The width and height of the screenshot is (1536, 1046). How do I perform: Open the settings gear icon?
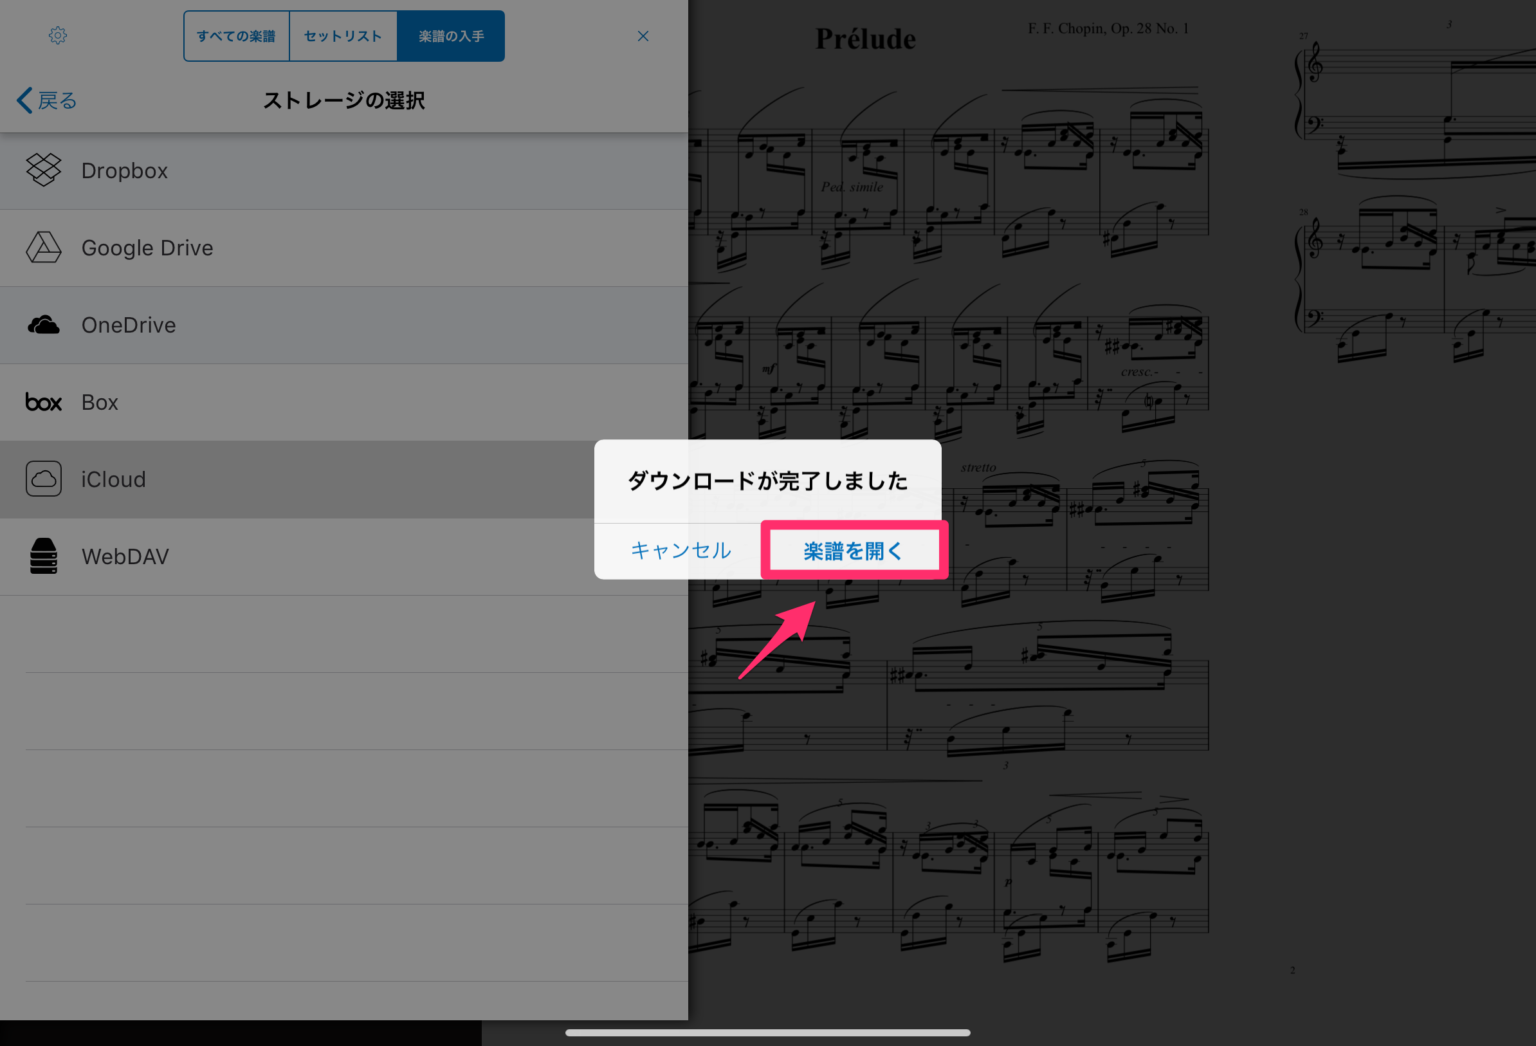(x=57, y=35)
